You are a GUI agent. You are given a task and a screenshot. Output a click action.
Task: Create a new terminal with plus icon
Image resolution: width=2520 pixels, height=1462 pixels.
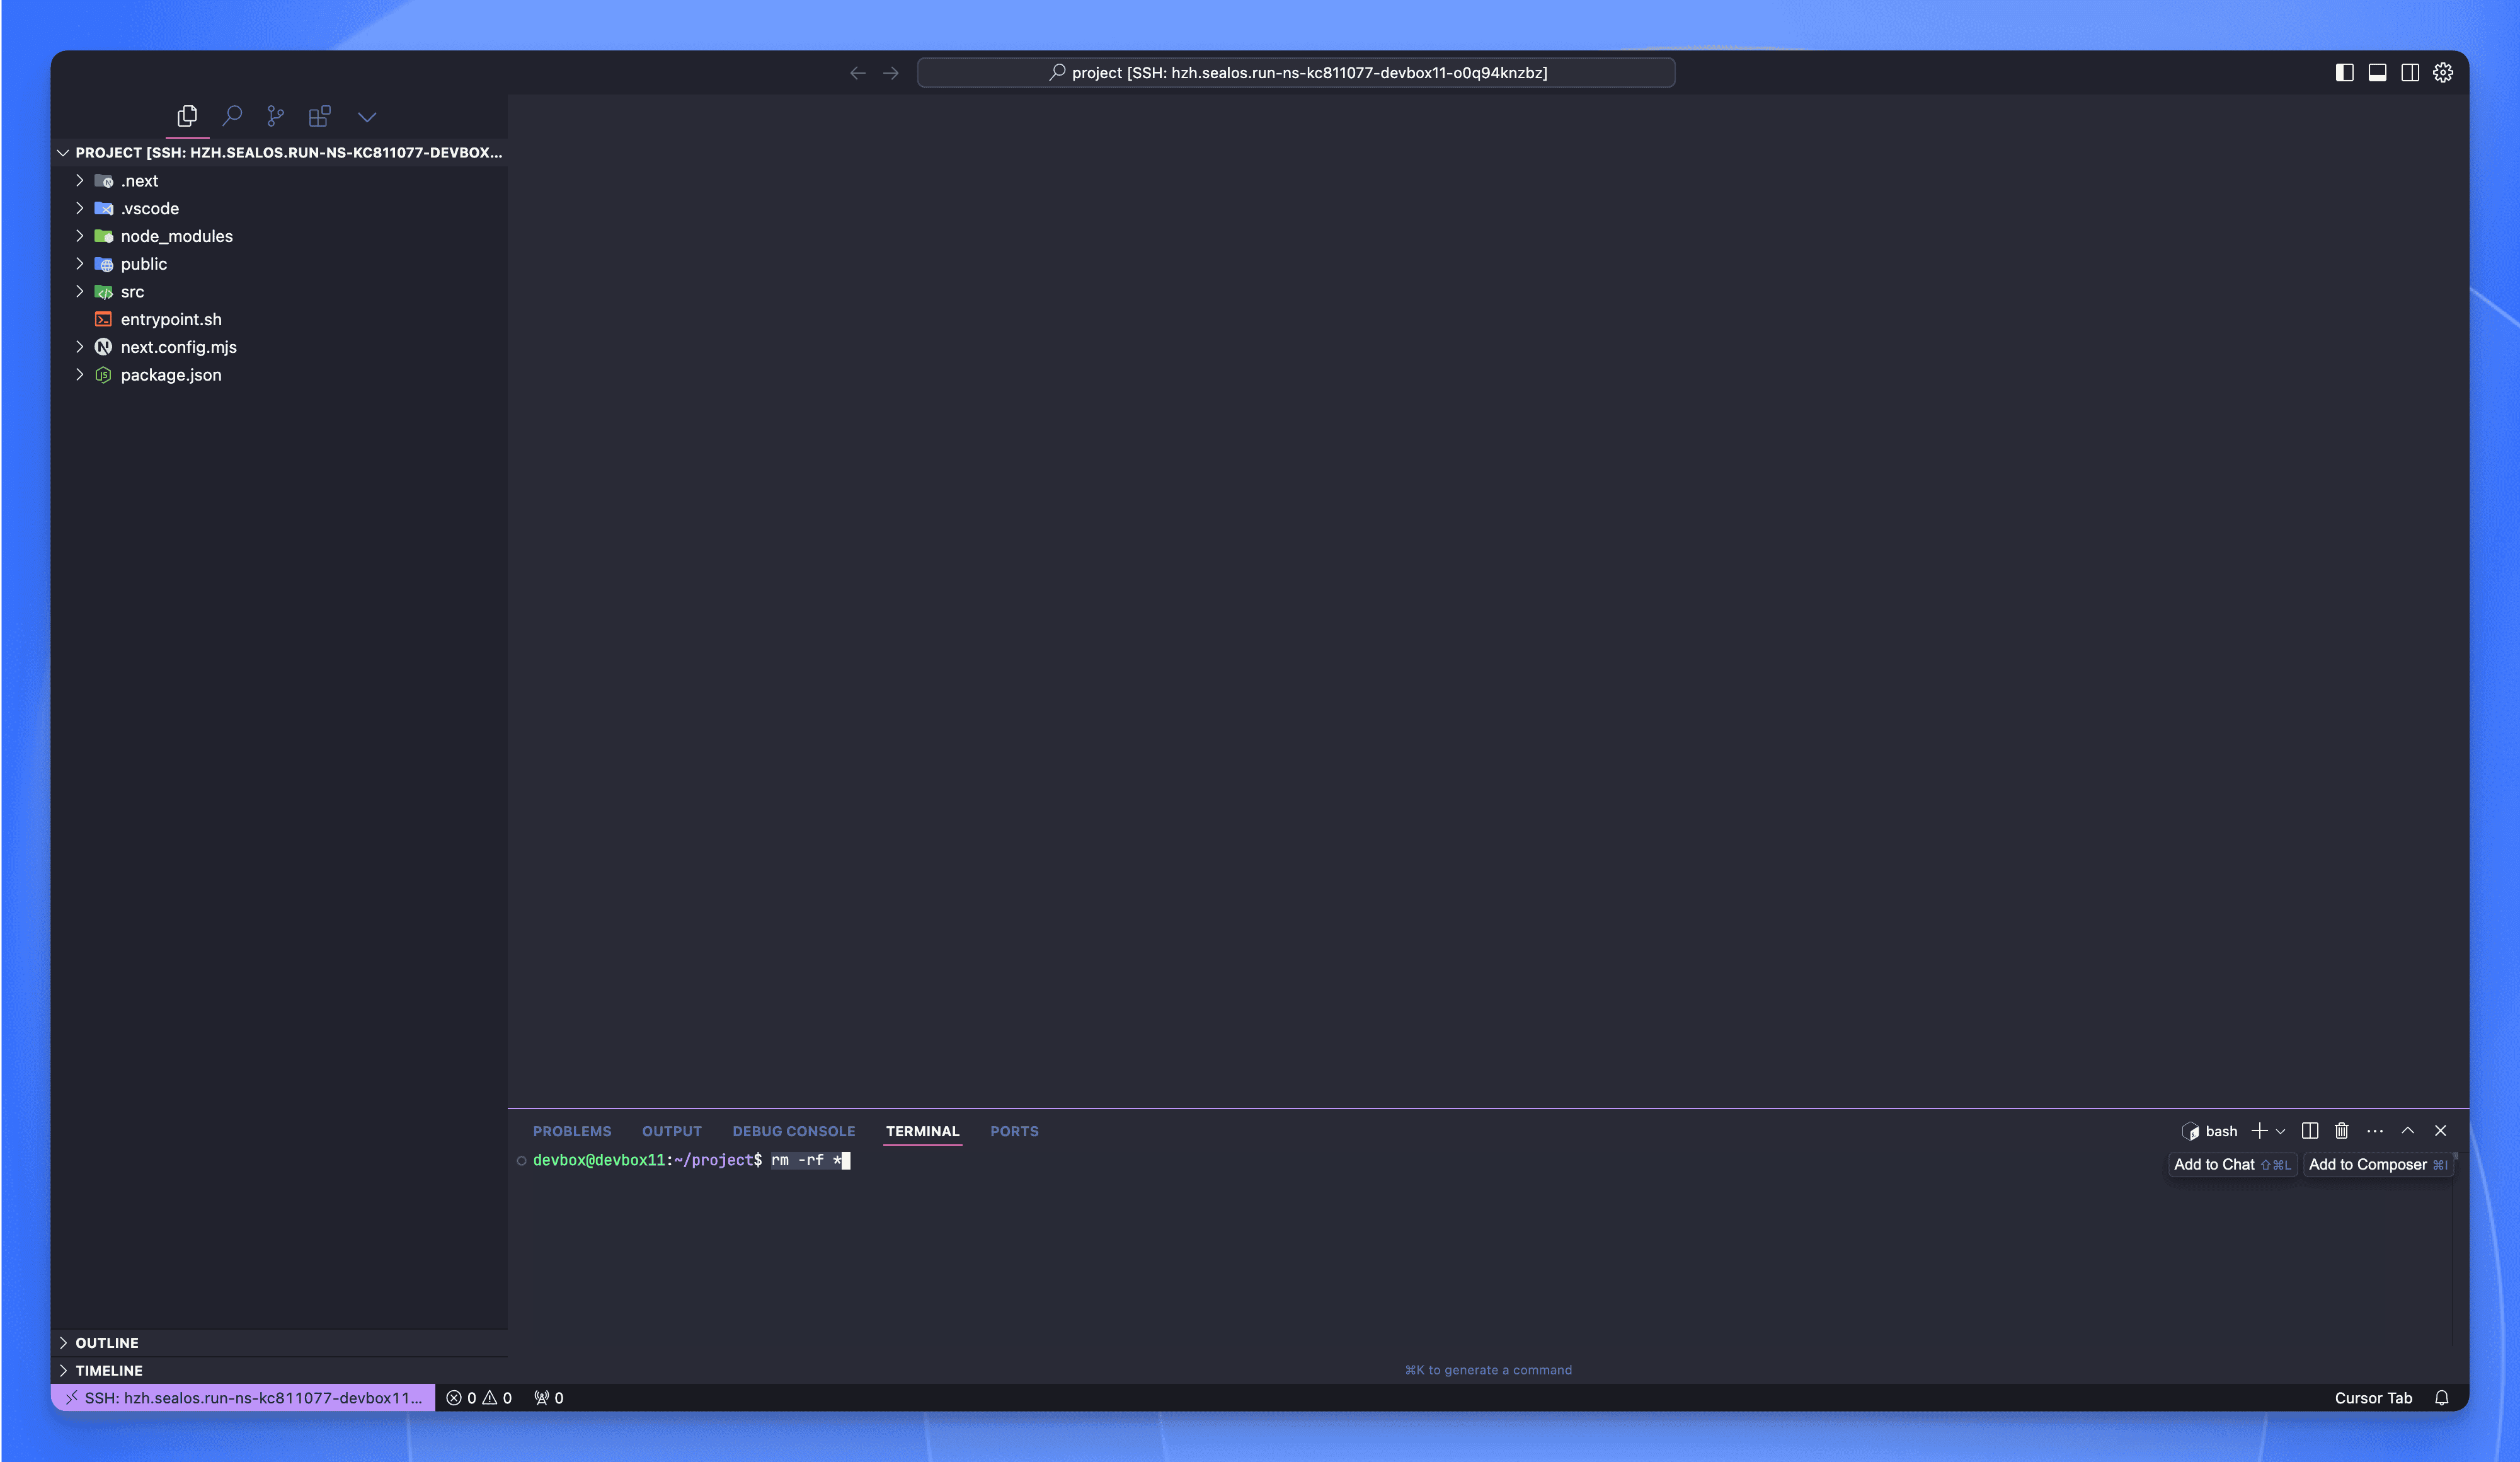click(2259, 1131)
